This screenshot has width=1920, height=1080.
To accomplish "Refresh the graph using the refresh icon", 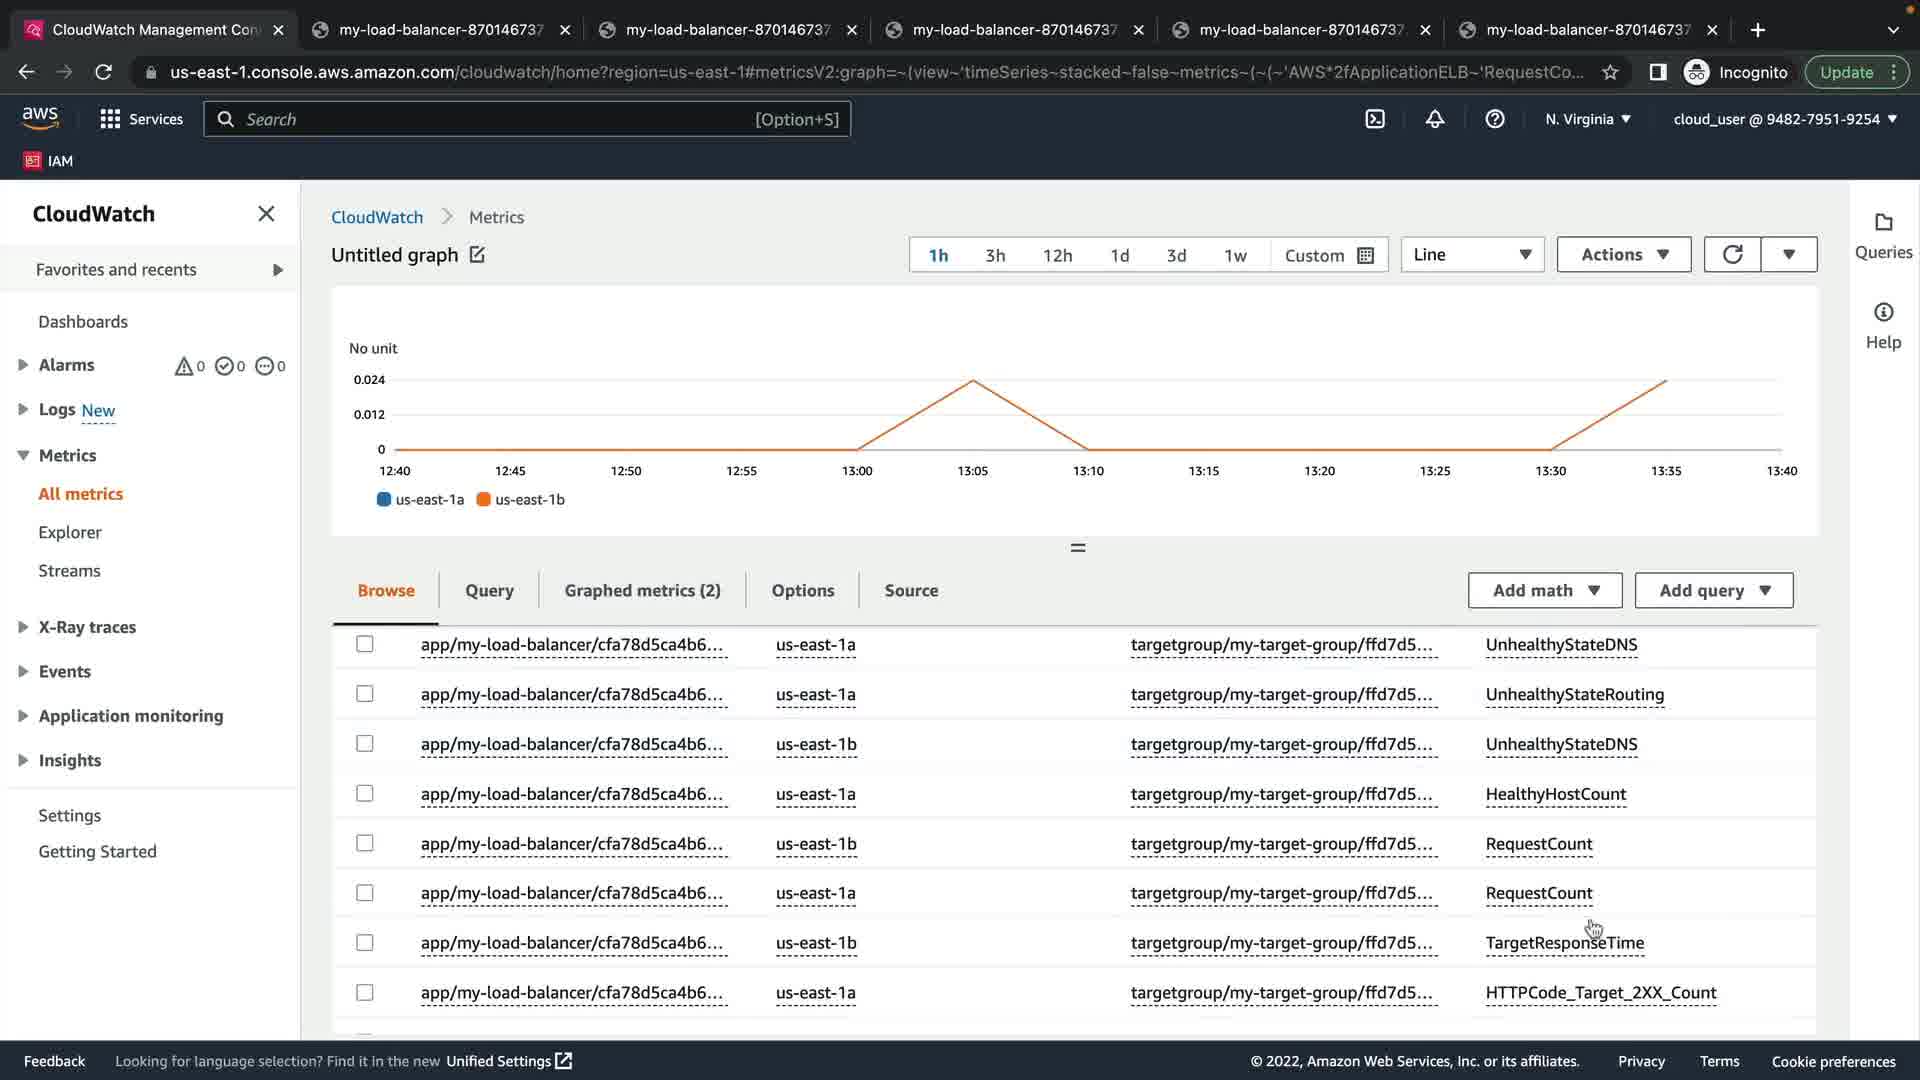I will coord(1732,255).
